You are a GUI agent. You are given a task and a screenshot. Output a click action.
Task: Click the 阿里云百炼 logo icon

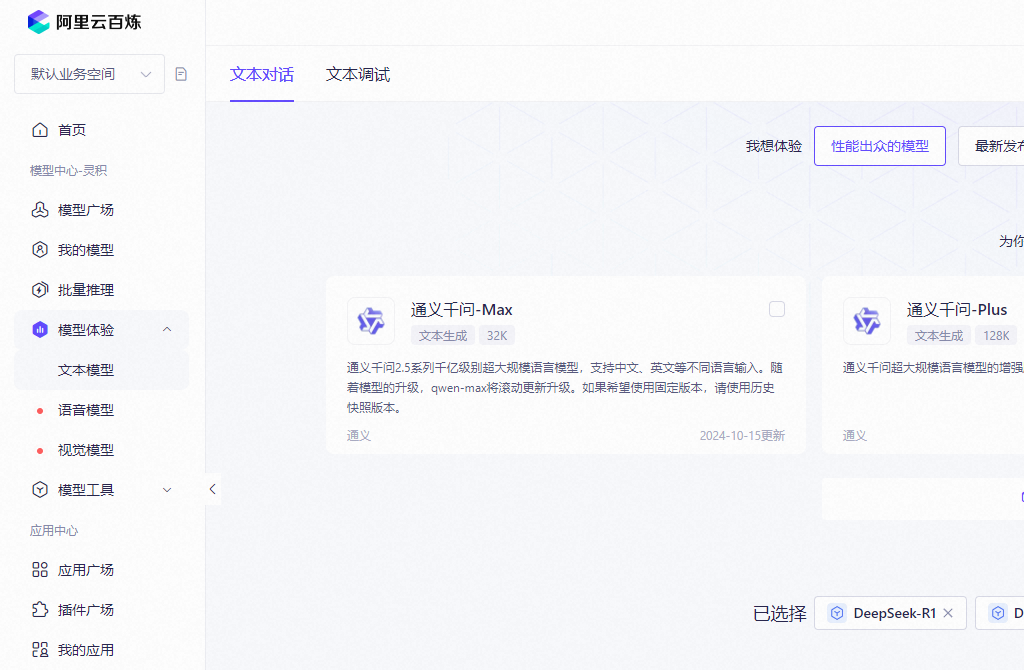click(x=39, y=22)
